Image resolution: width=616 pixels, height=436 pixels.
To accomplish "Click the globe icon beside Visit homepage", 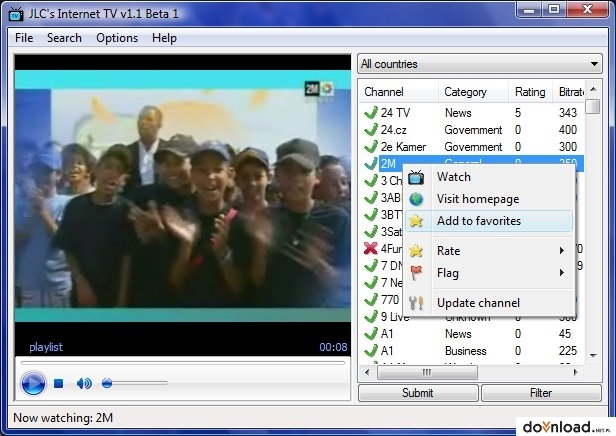I will pyautogui.click(x=416, y=199).
